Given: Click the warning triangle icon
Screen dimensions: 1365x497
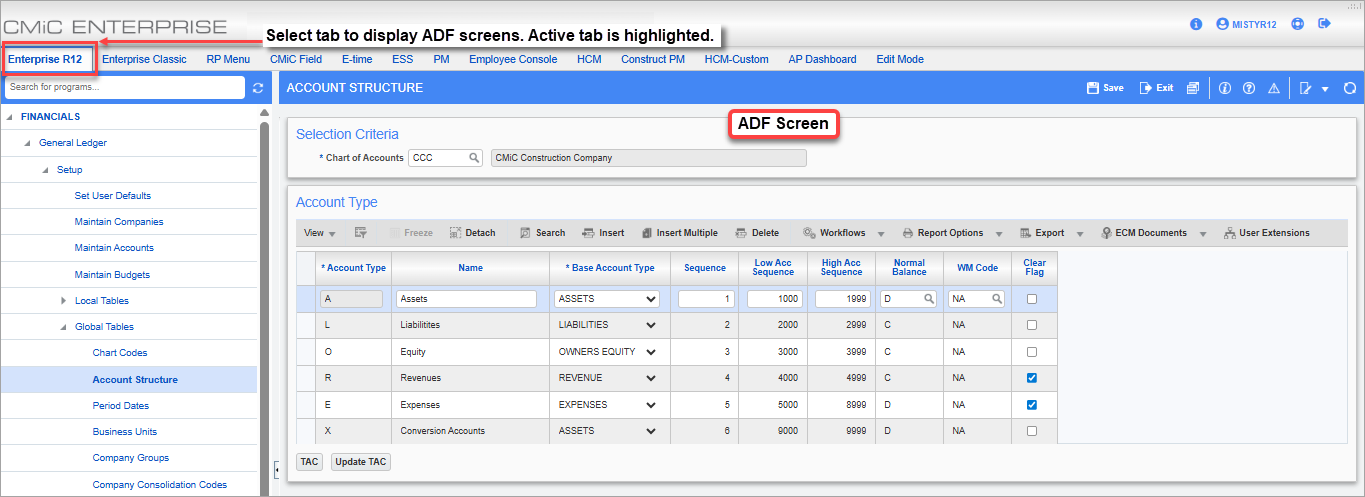Looking at the screenshot, I should click(1274, 88).
